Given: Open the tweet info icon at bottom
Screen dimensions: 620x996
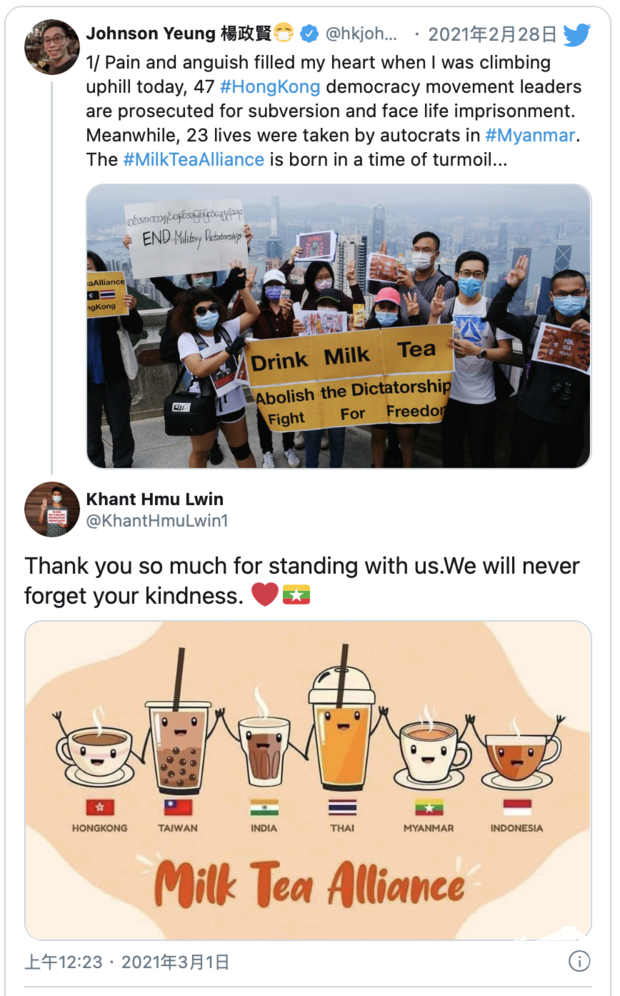Looking at the screenshot, I should [579, 961].
